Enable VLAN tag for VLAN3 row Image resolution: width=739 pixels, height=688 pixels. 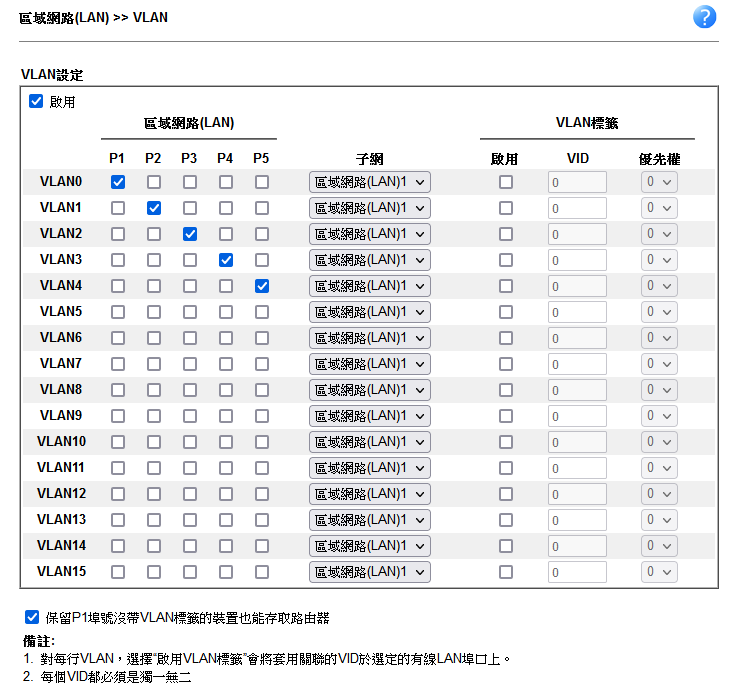click(x=506, y=260)
